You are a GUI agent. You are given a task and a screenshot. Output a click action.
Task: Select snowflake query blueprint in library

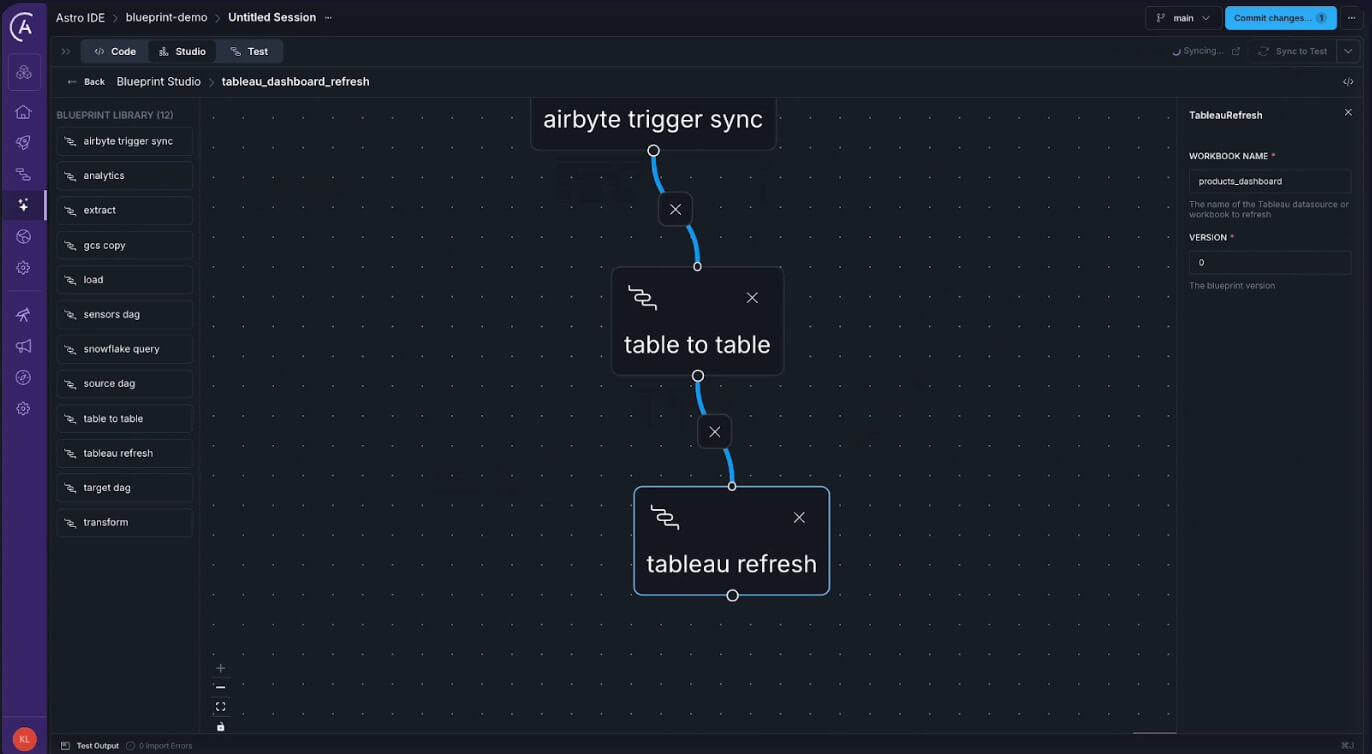click(x=125, y=349)
